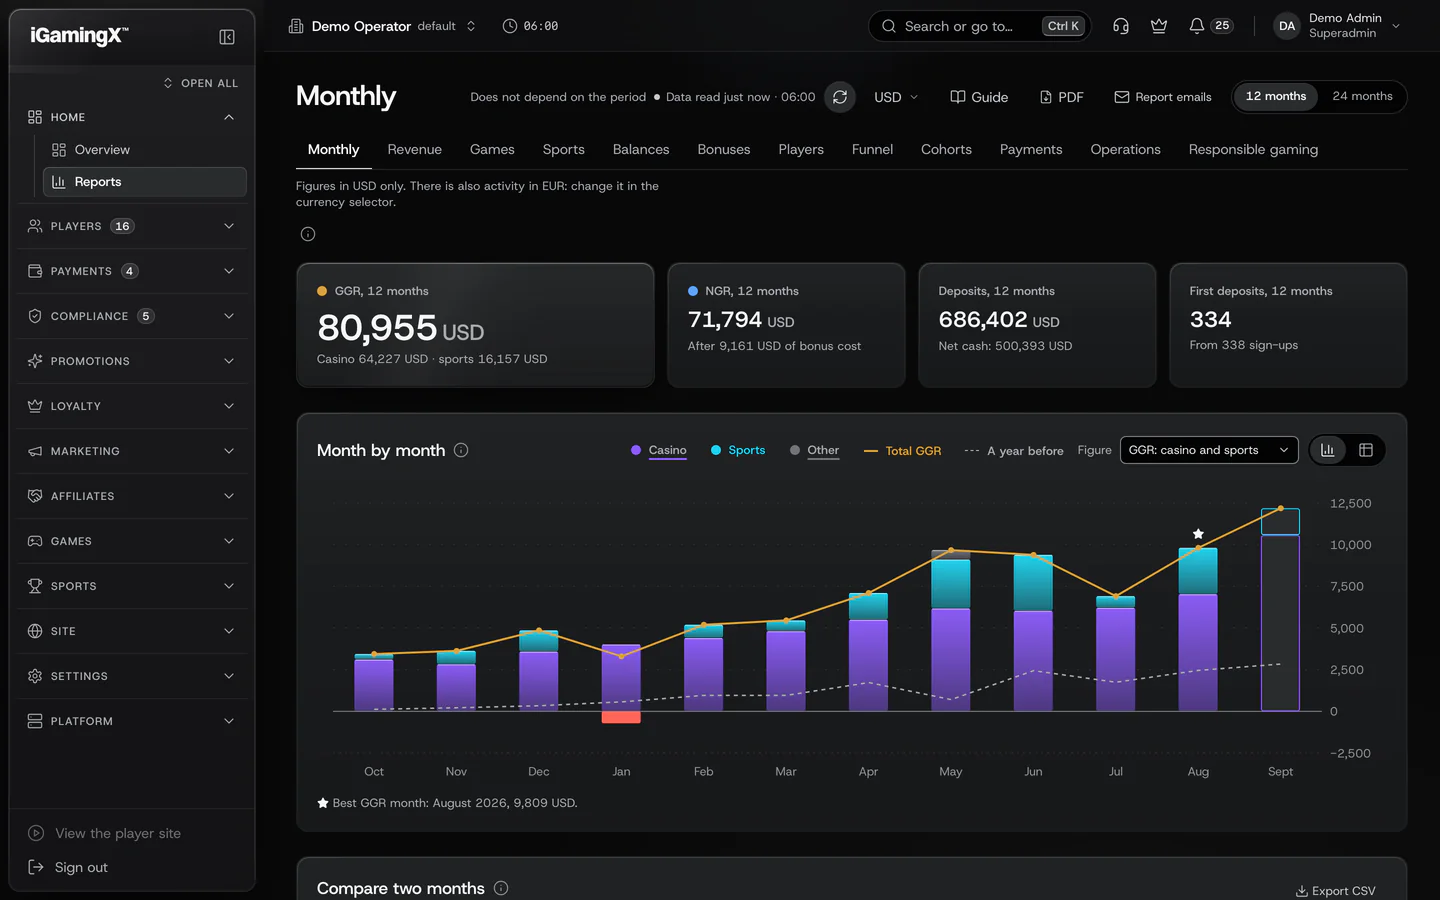The width and height of the screenshot is (1440, 900).
Task: Switch to the Responsible gaming tab
Action: pyautogui.click(x=1253, y=150)
